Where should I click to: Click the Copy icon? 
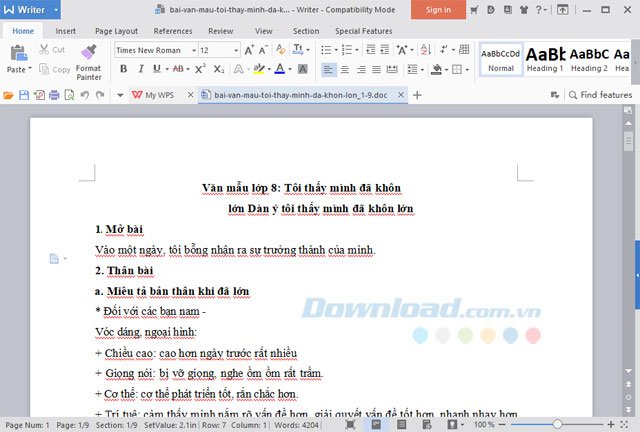pos(44,69)
